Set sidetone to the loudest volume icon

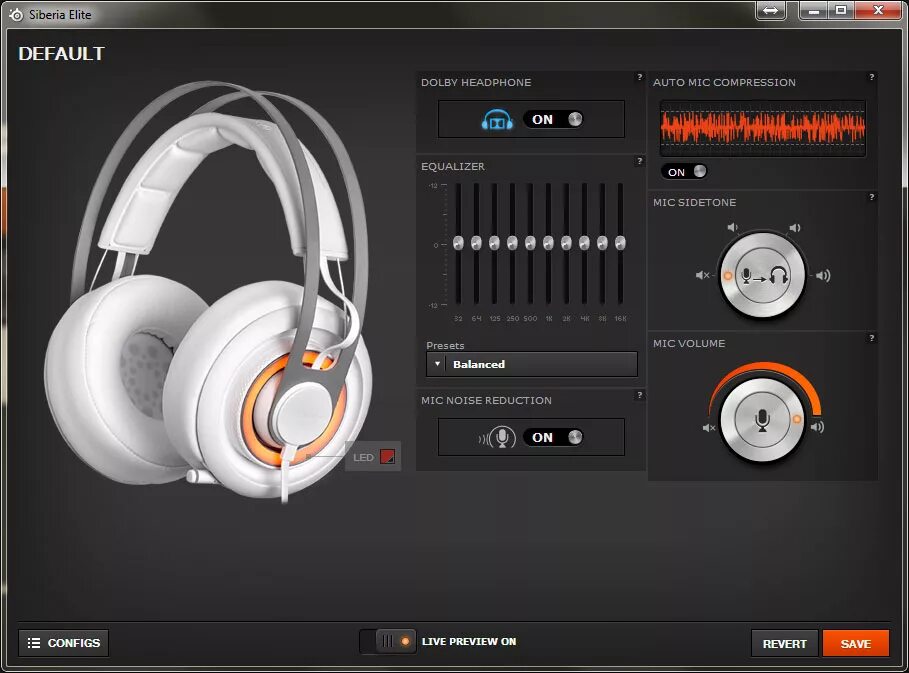click(x=823, y=275)
